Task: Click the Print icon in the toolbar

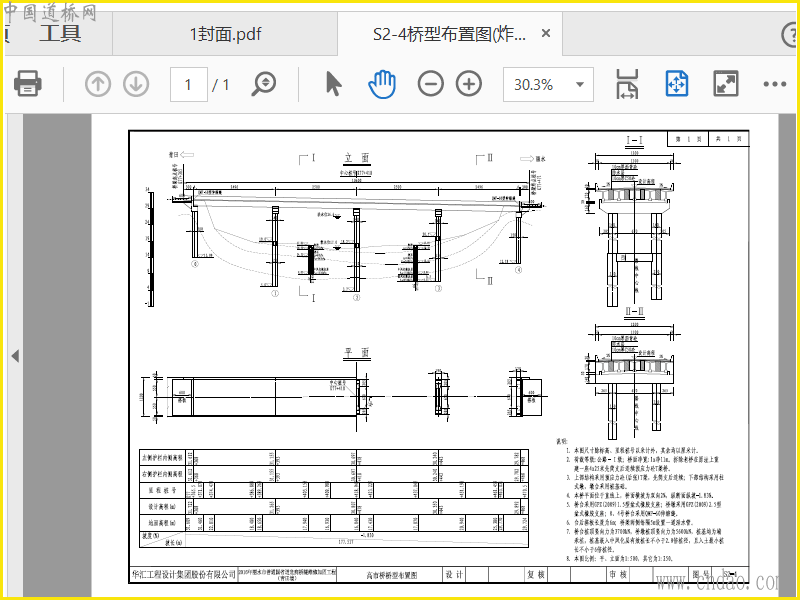Action: coord(28,84)
